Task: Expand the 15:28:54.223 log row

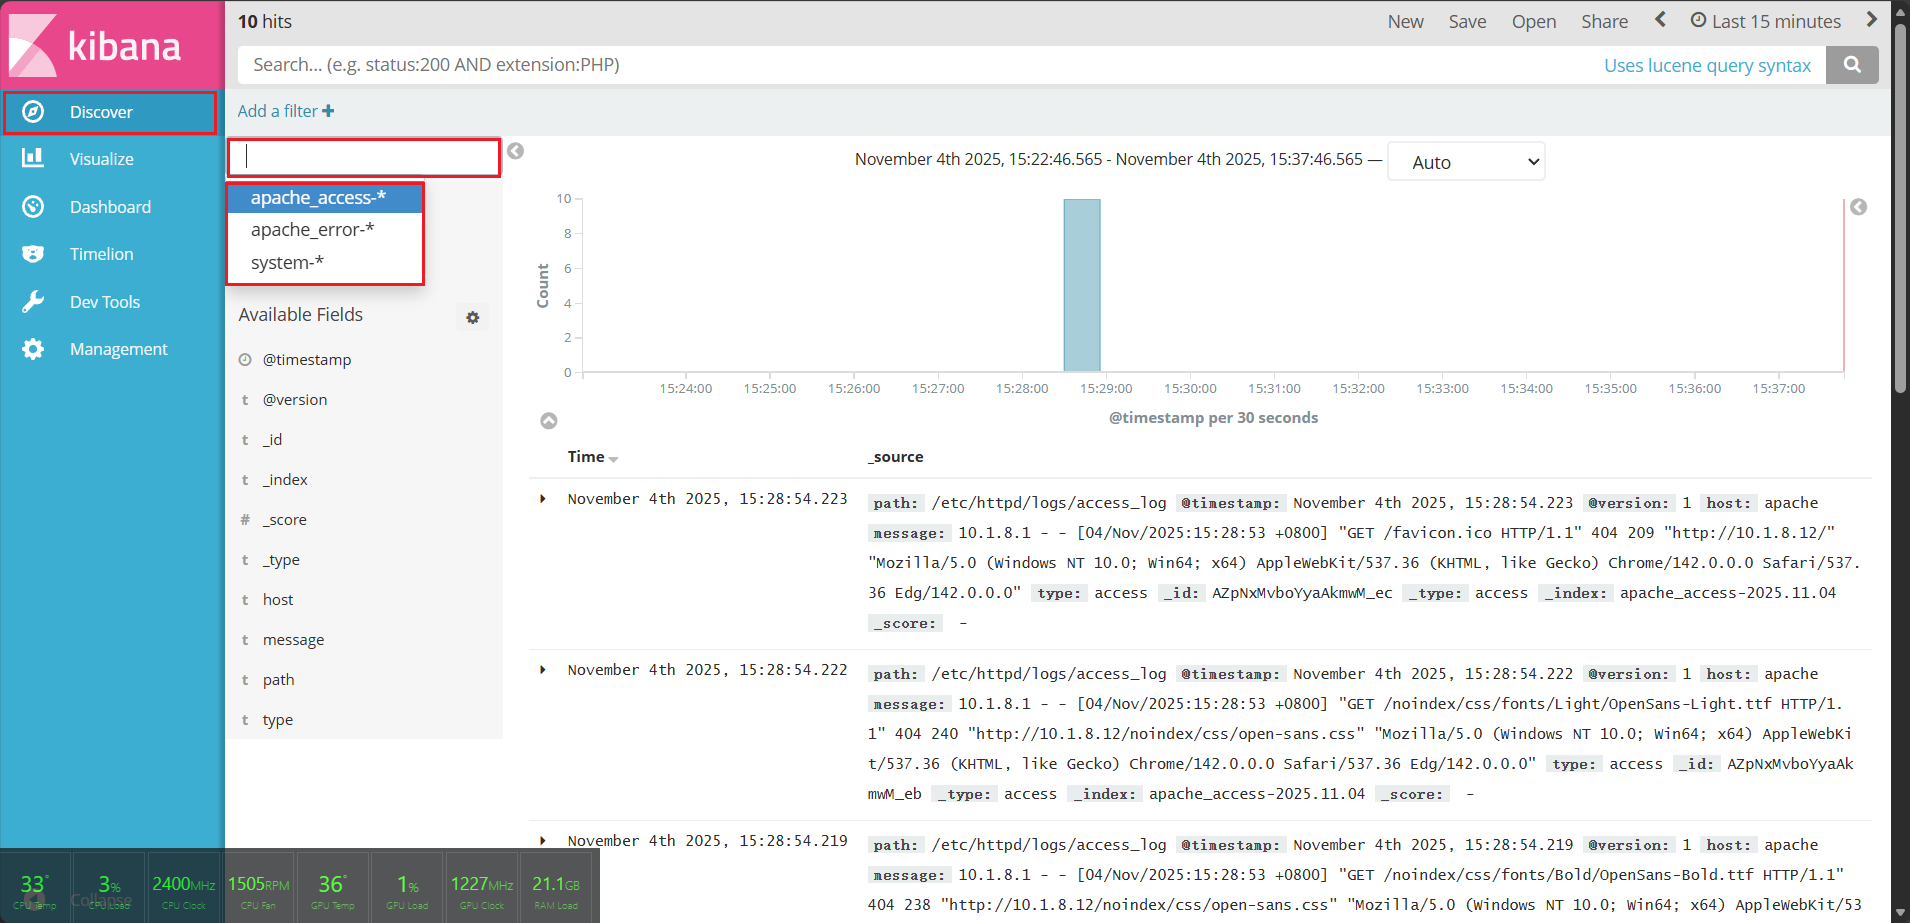Action: pos(543,499)
